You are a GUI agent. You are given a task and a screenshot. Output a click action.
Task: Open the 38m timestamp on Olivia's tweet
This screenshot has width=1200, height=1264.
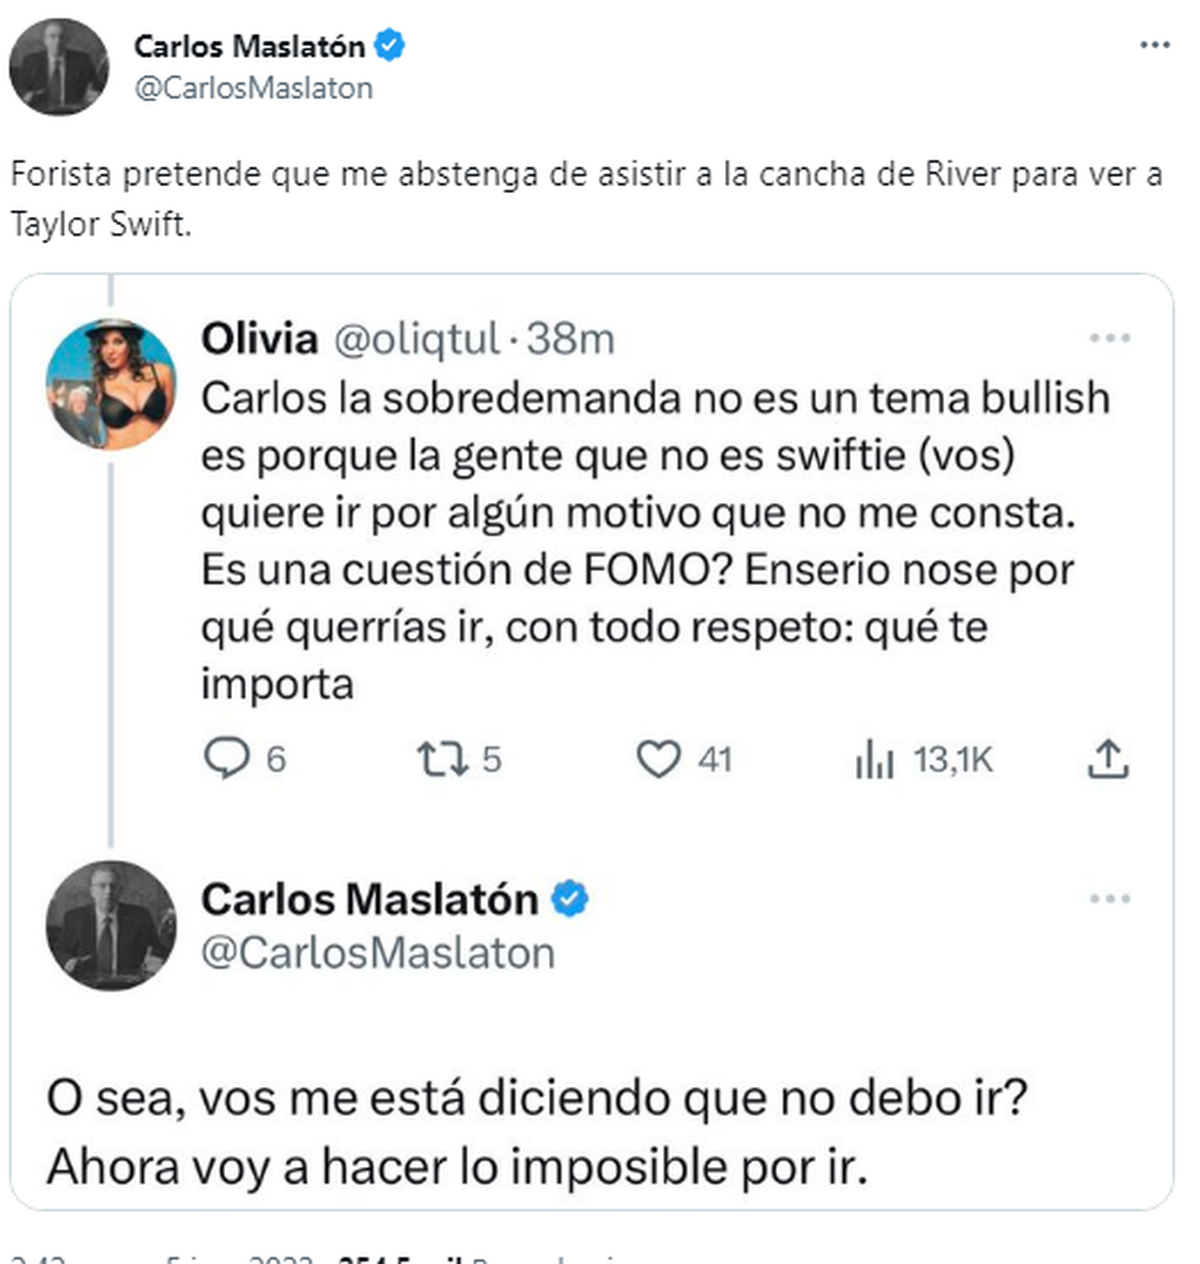pos(571,339)
